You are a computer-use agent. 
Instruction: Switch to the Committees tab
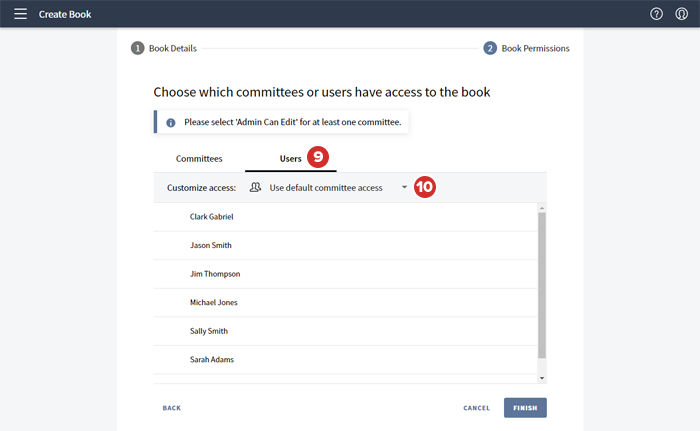[x=199, y=159]
